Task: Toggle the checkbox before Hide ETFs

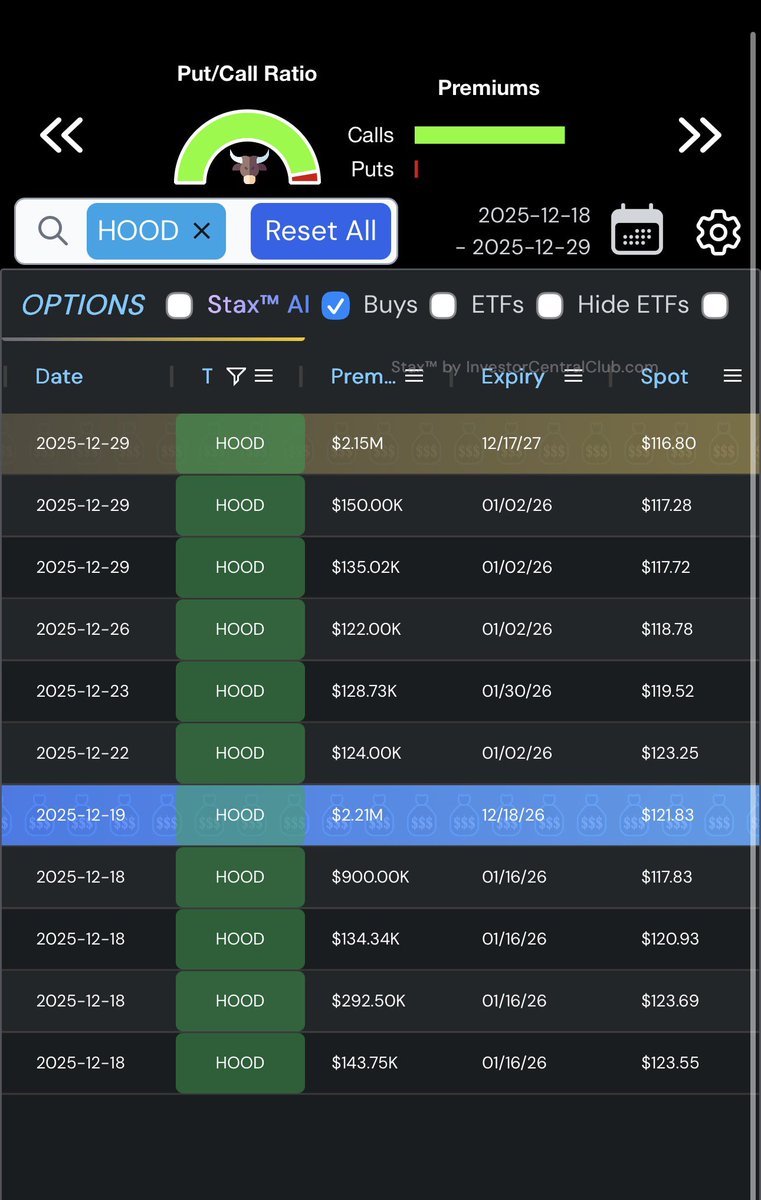Action: coord(549,306)
